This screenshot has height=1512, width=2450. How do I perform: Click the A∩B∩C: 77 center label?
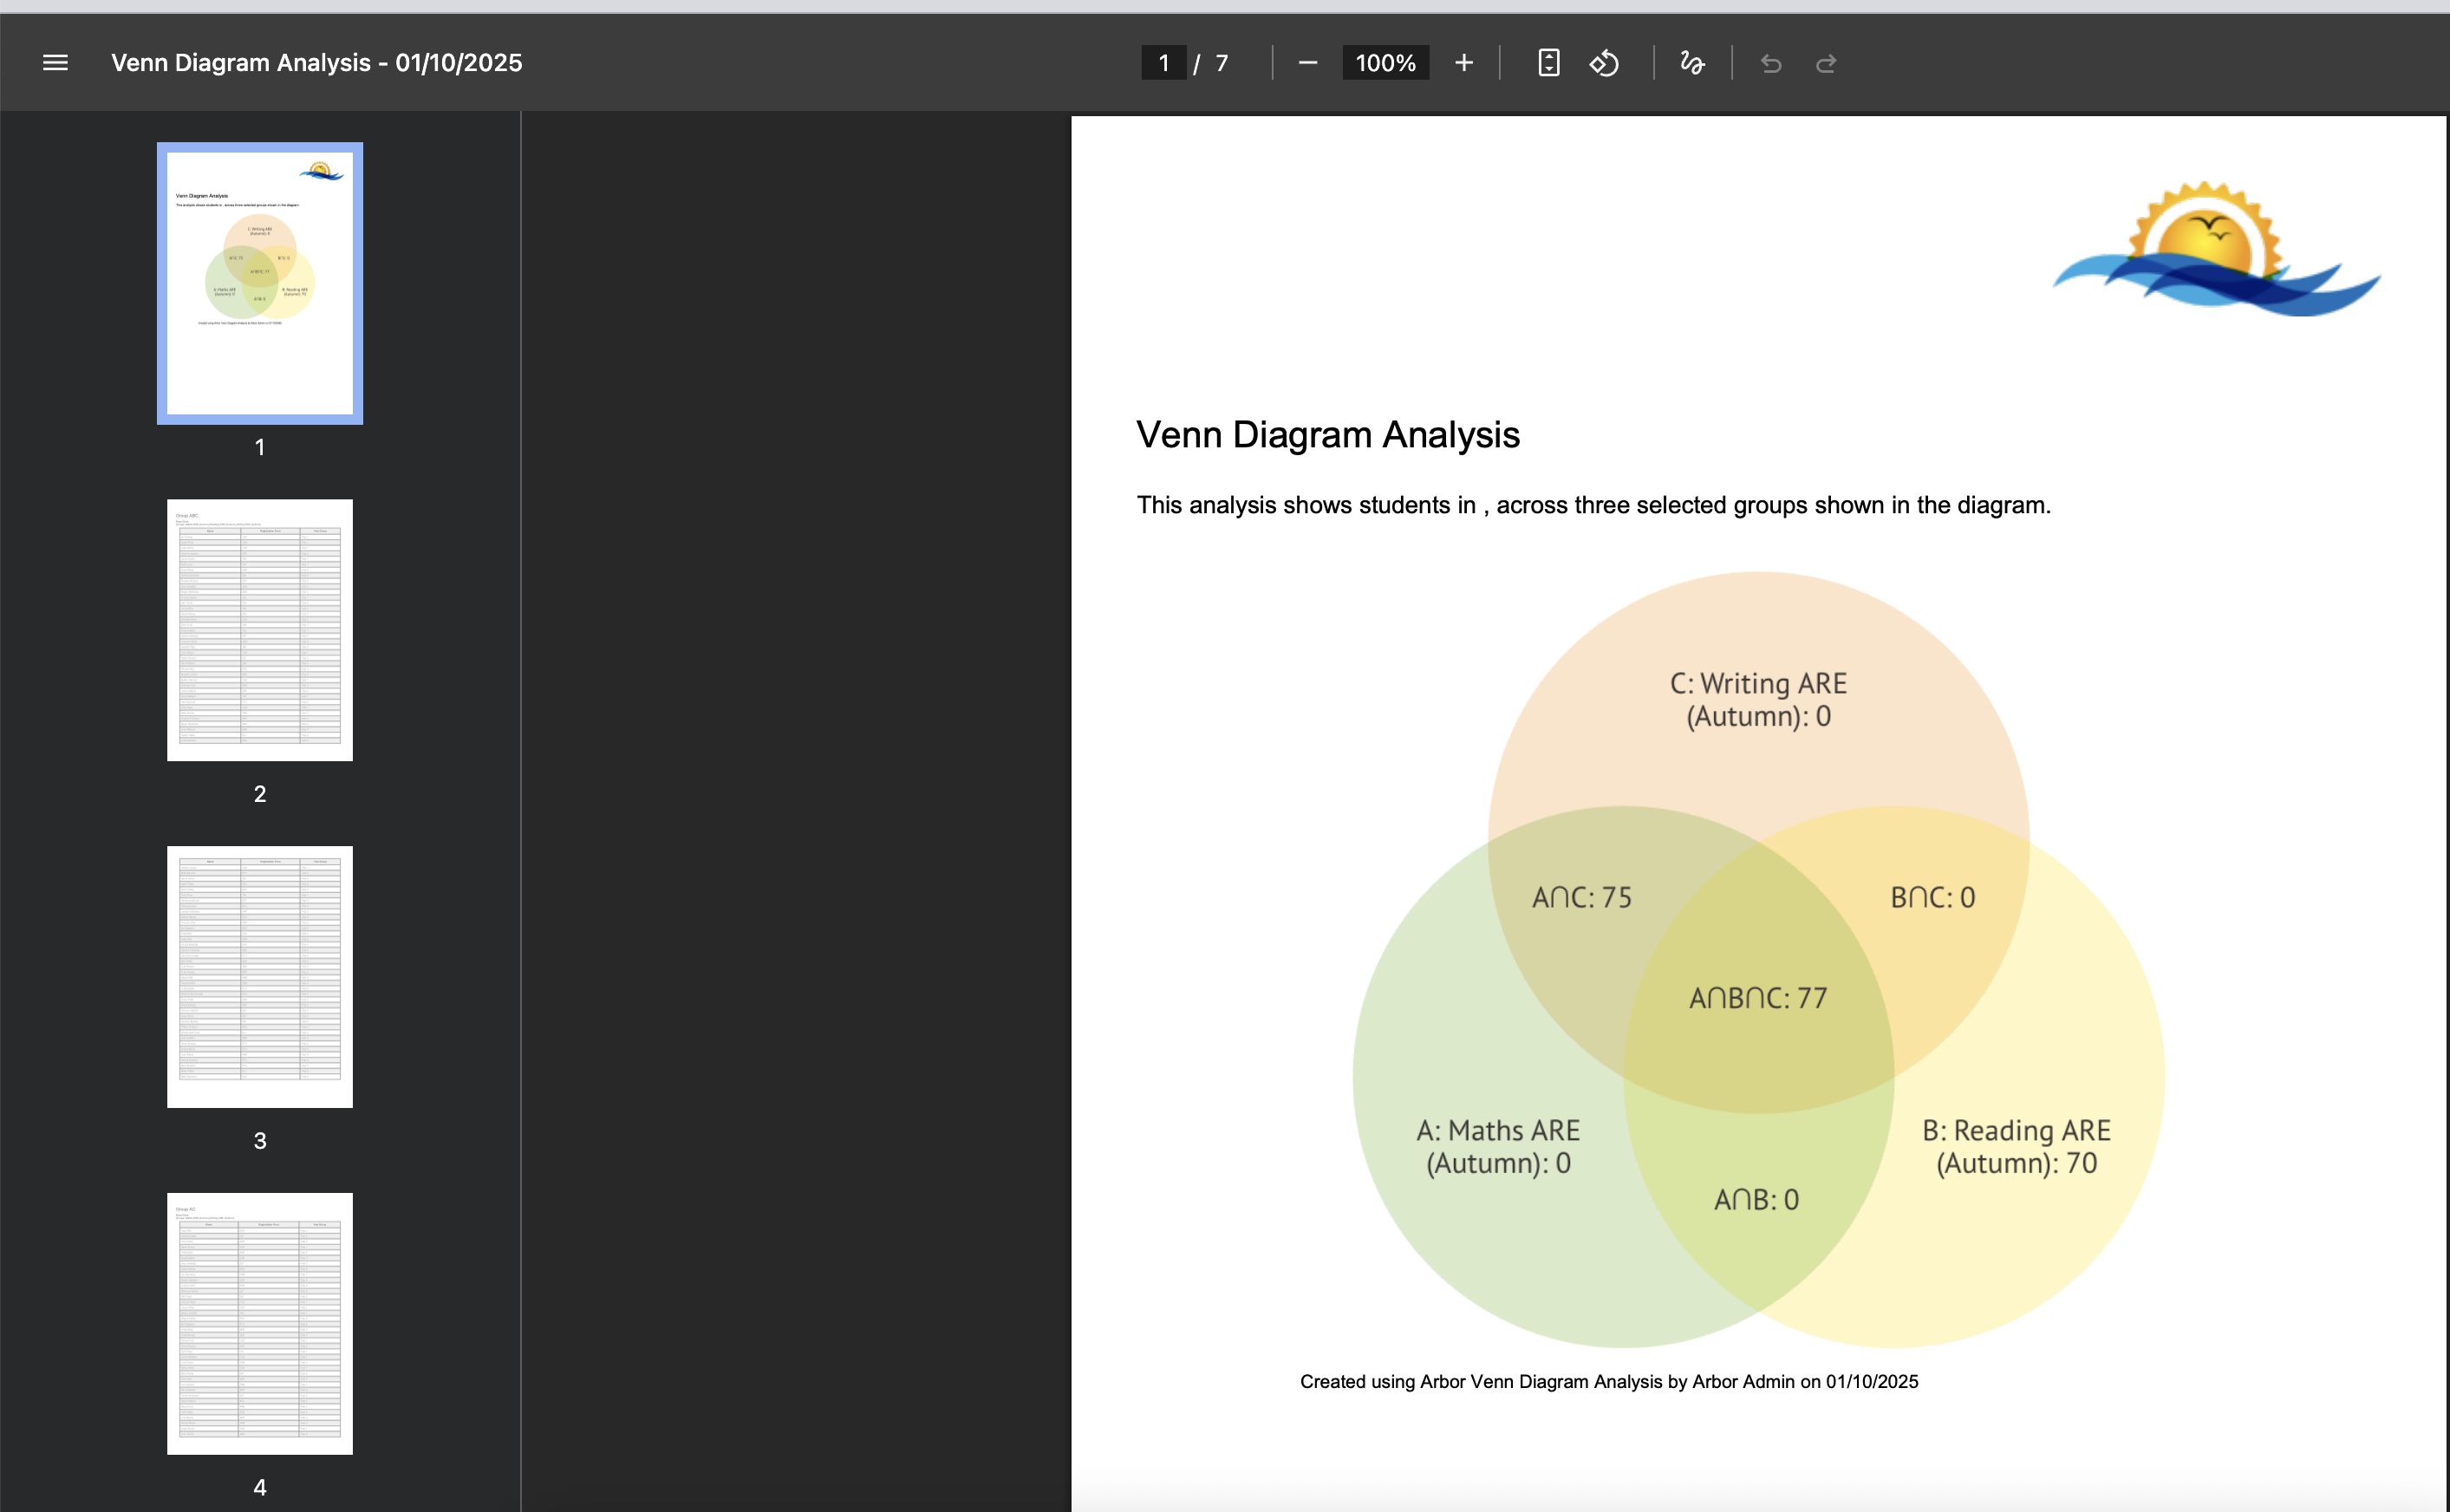pos(1758,998)
